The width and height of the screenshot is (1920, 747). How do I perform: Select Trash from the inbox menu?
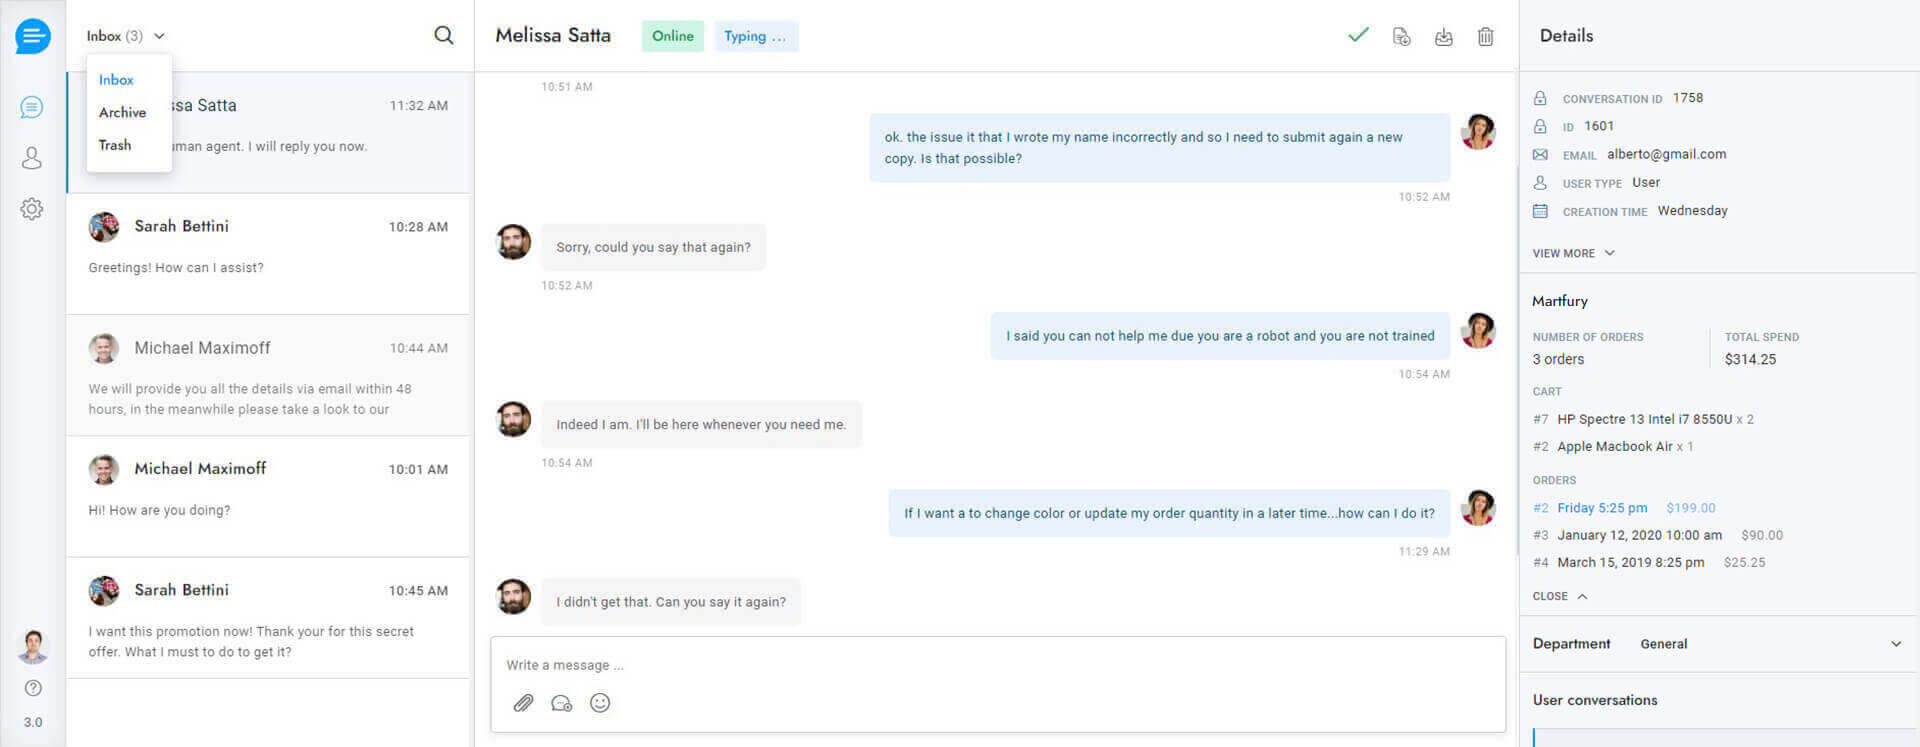[x=115, y=145]
